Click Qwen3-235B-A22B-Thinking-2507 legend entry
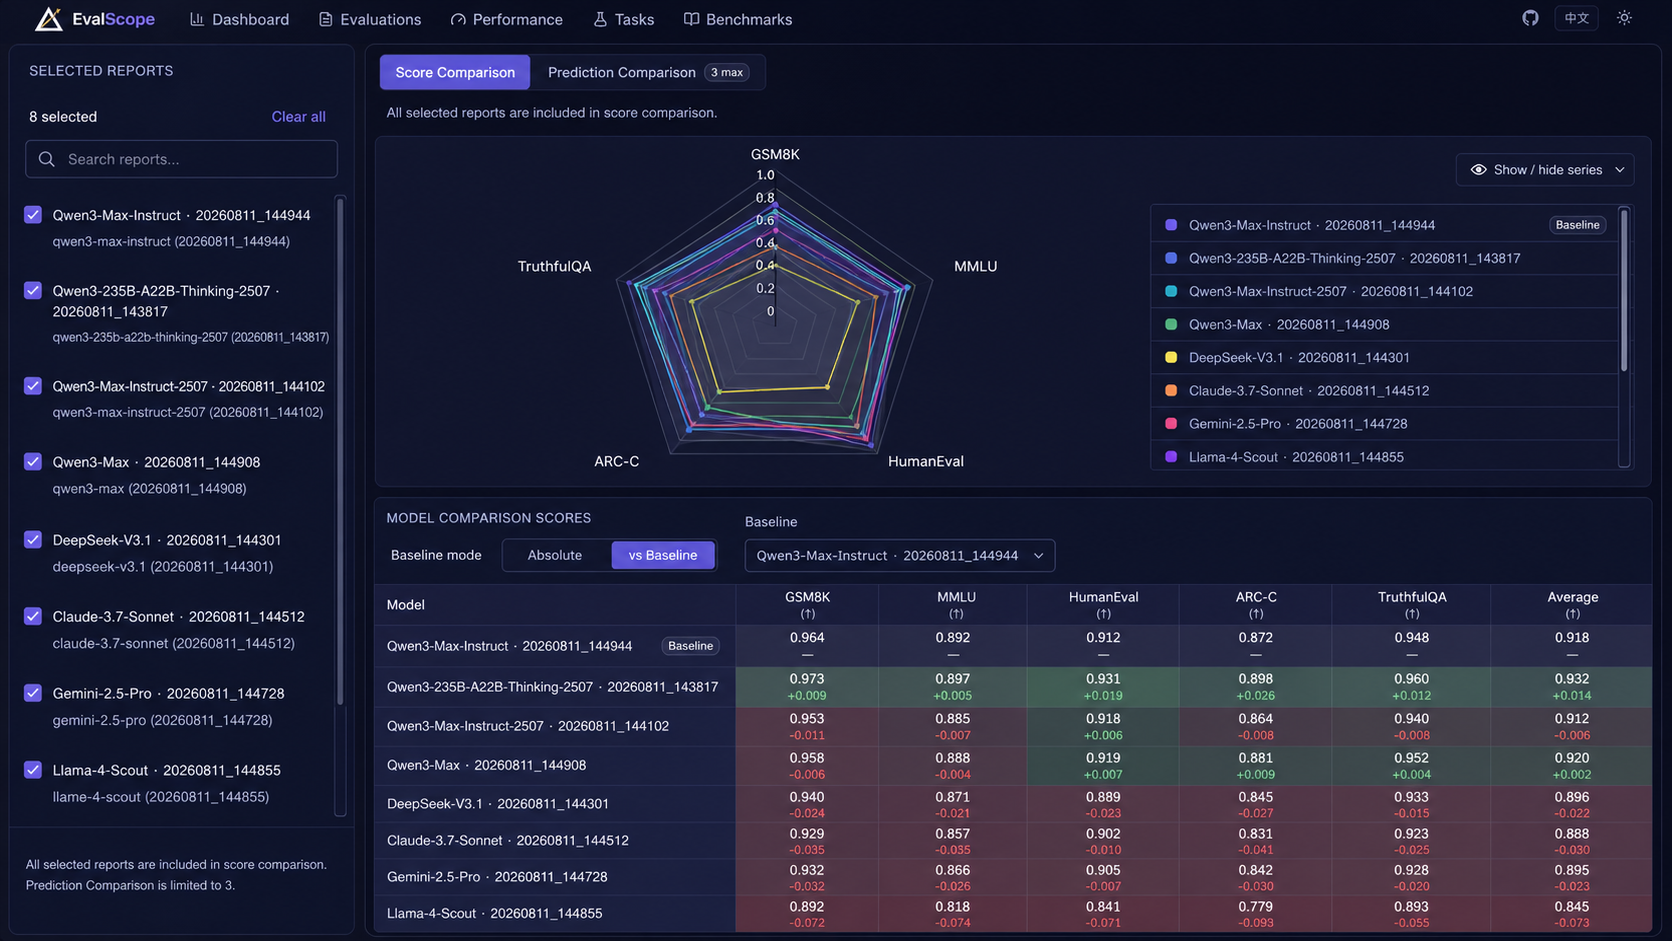 (x=1384, y=258)
